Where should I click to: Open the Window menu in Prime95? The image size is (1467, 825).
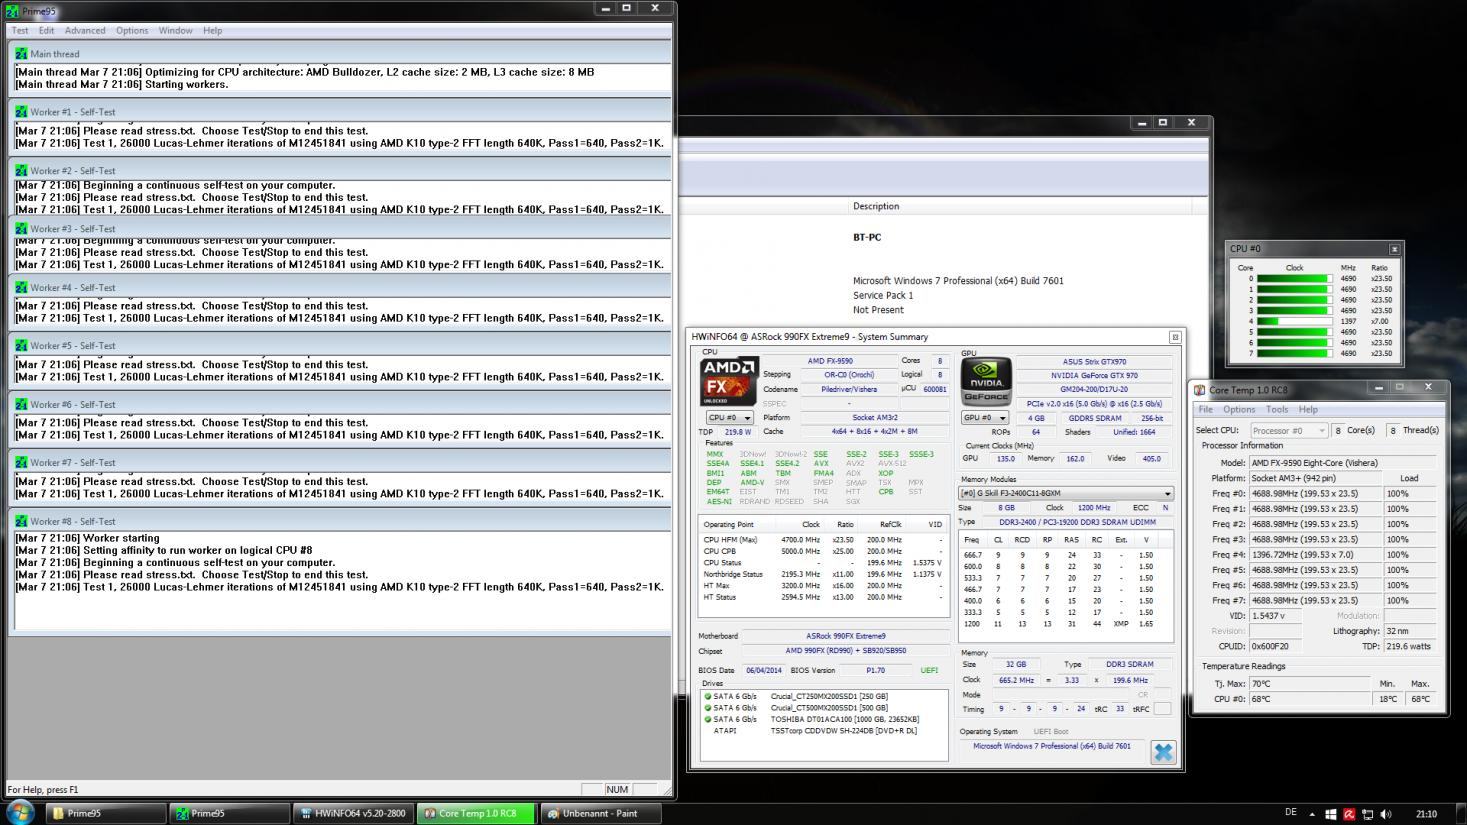point(175,31)
